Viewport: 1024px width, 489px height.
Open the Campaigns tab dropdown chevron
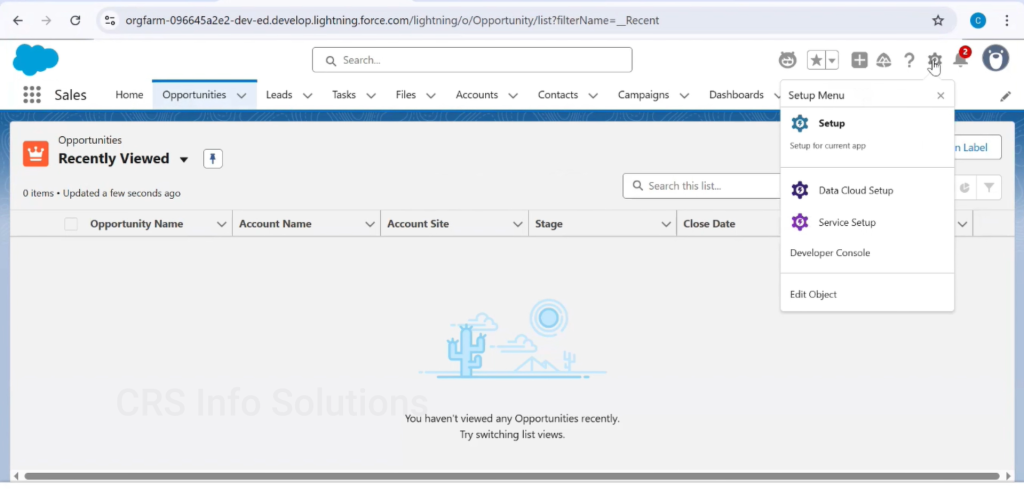click(x=684, y=95)
